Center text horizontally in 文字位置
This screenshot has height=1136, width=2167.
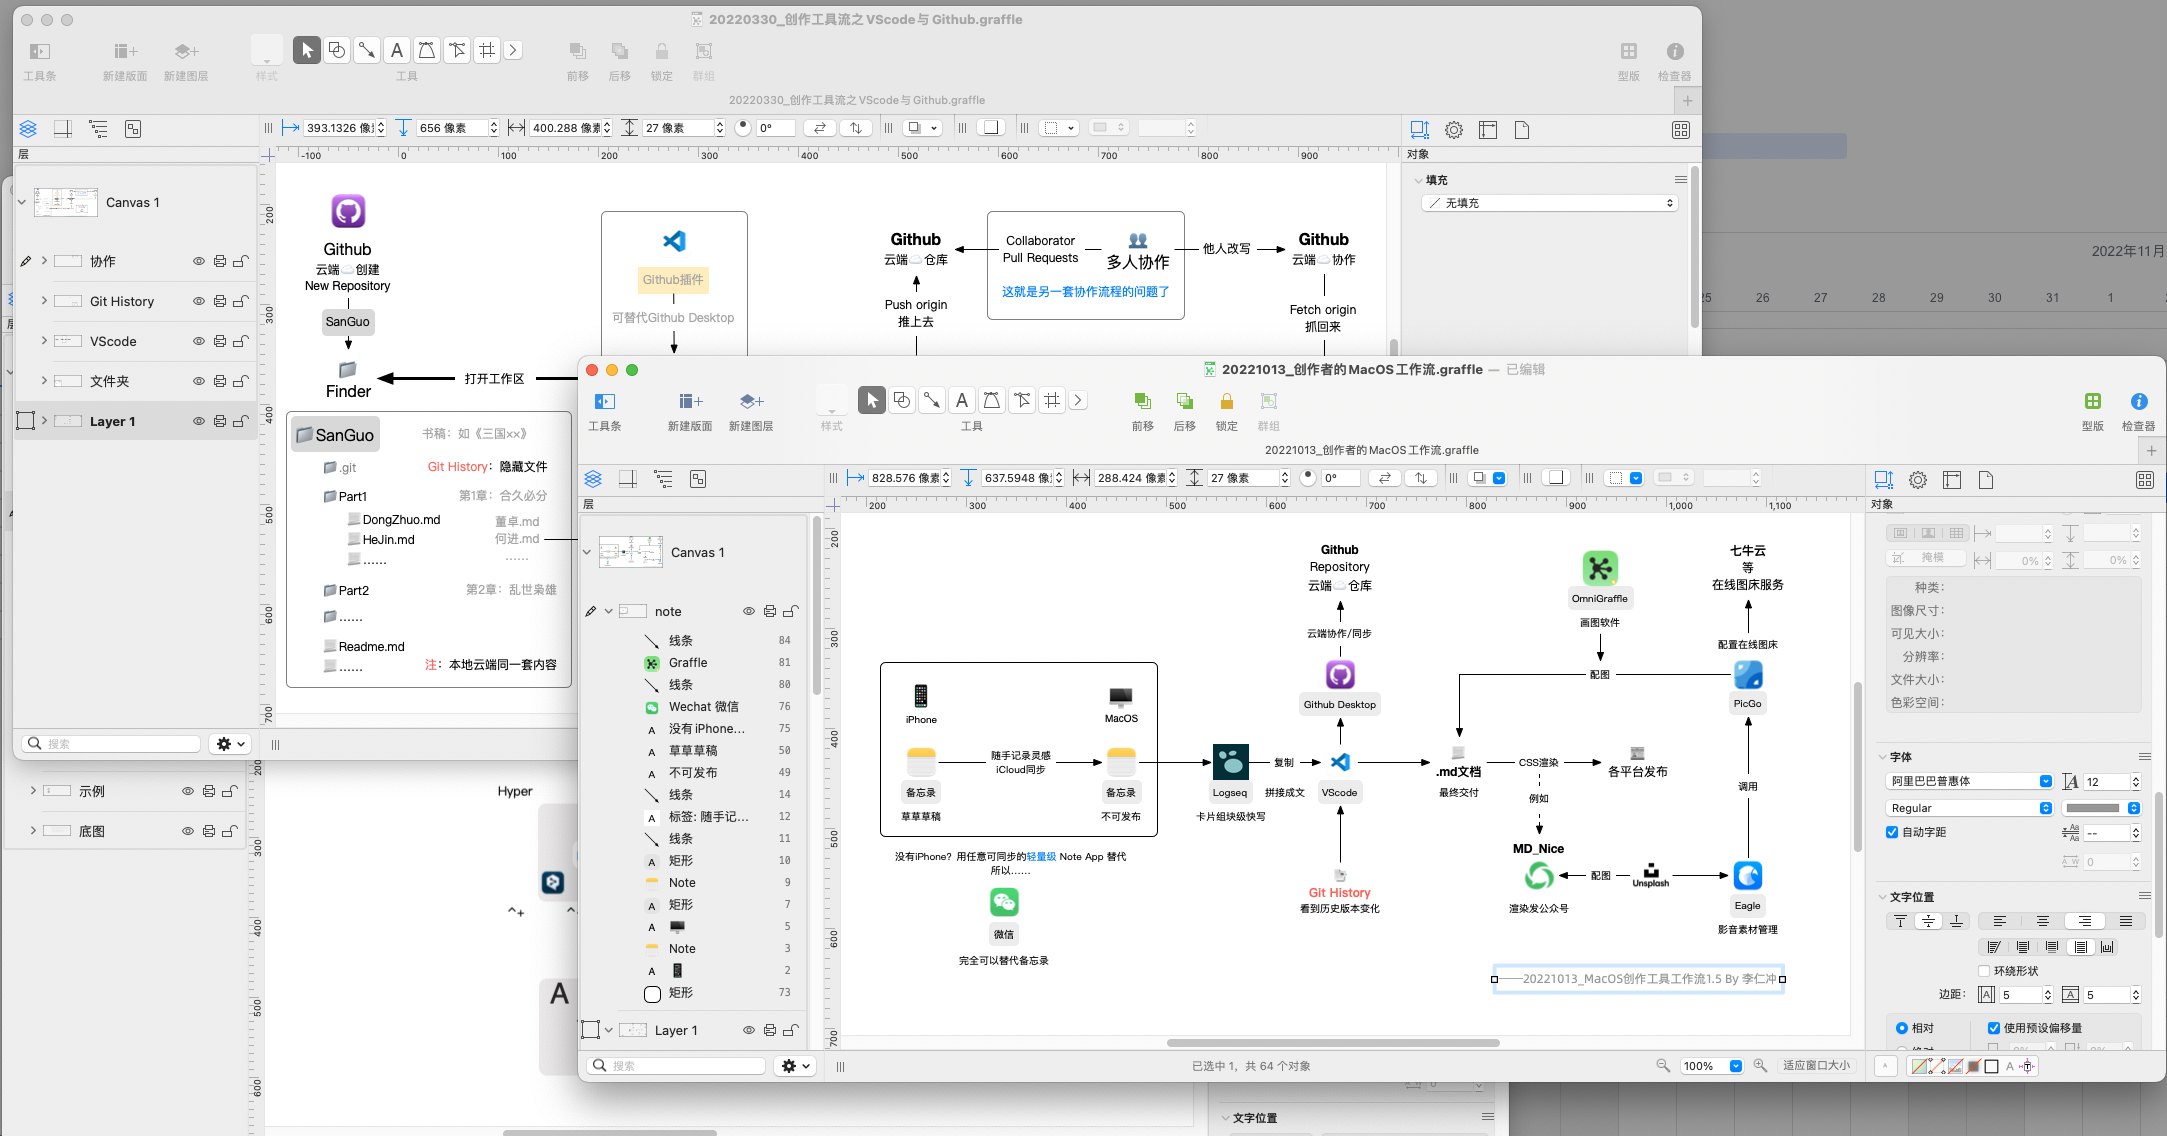click(x=2042, y=921)
